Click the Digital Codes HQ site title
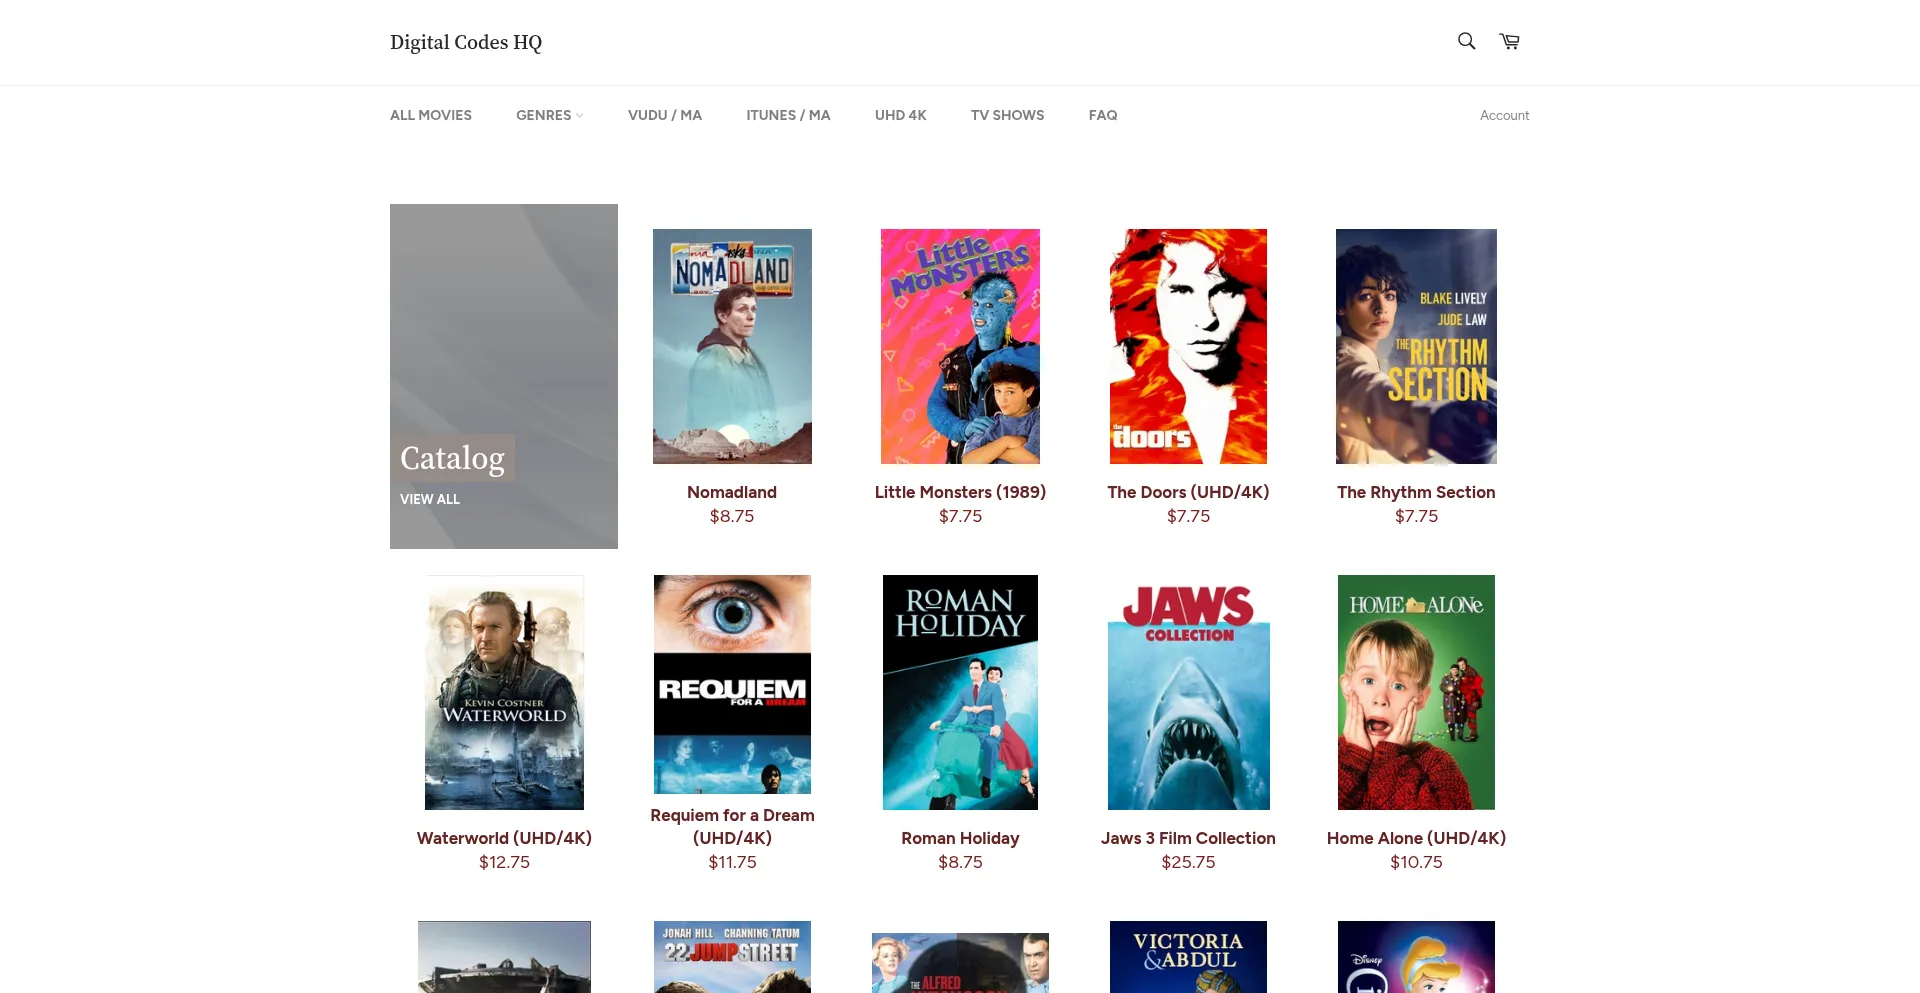 pos(465,42)
